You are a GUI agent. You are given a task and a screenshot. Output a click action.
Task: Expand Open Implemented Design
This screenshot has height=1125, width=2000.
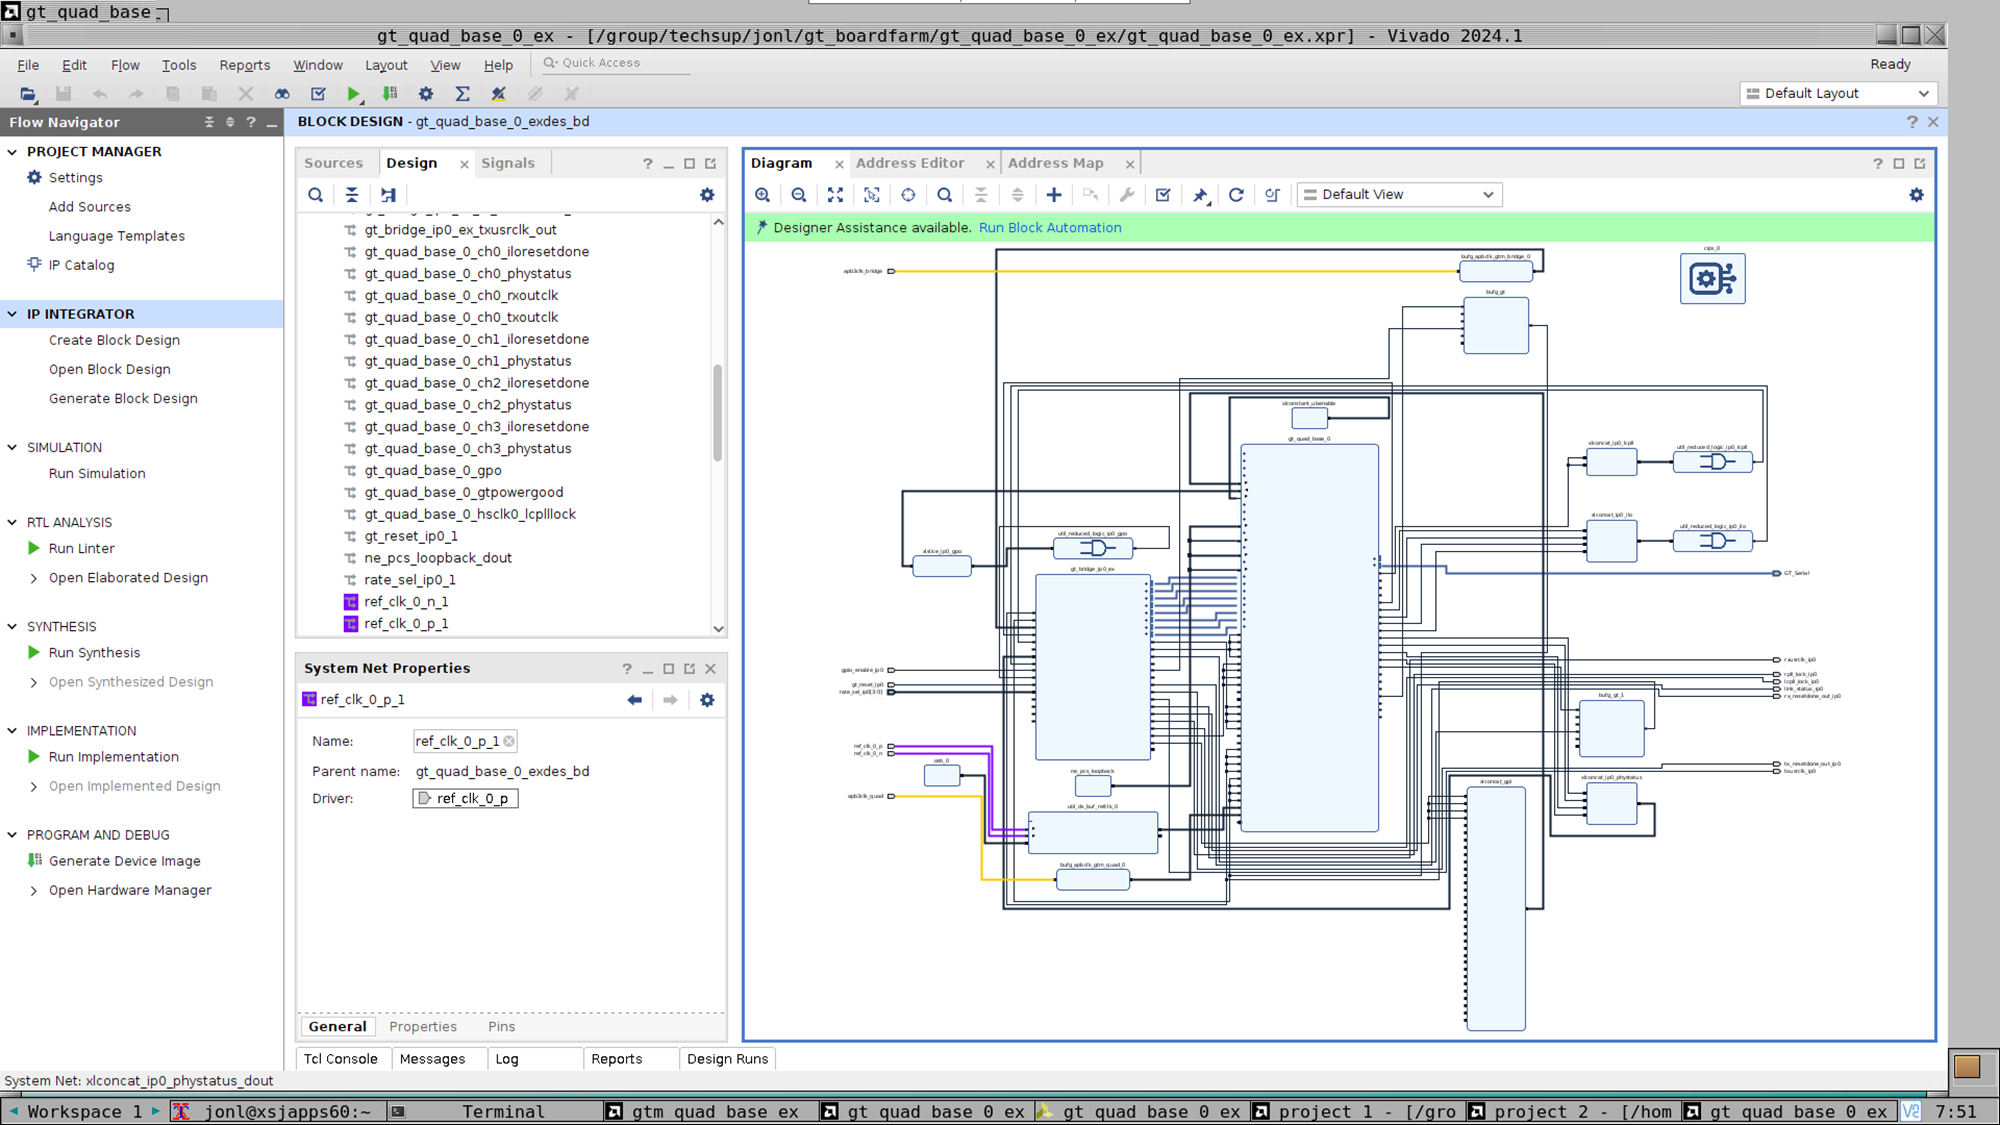tap(34, 786)
